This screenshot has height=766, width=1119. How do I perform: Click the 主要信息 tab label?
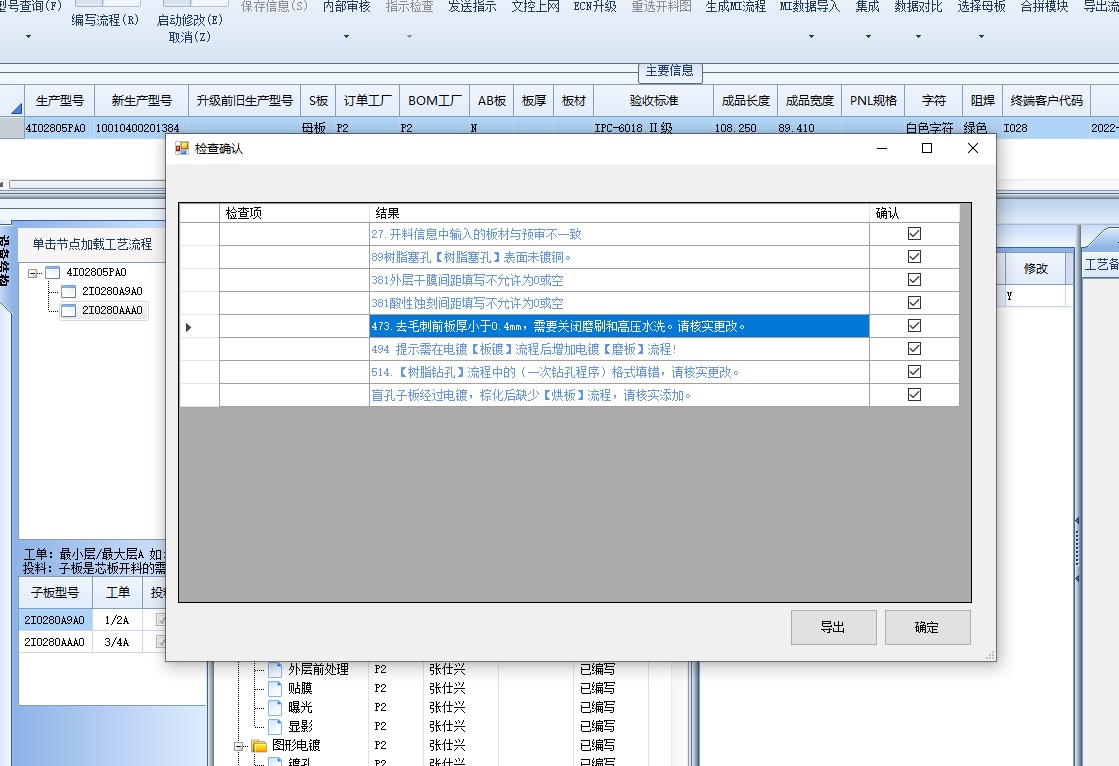[x=669, y=71]
